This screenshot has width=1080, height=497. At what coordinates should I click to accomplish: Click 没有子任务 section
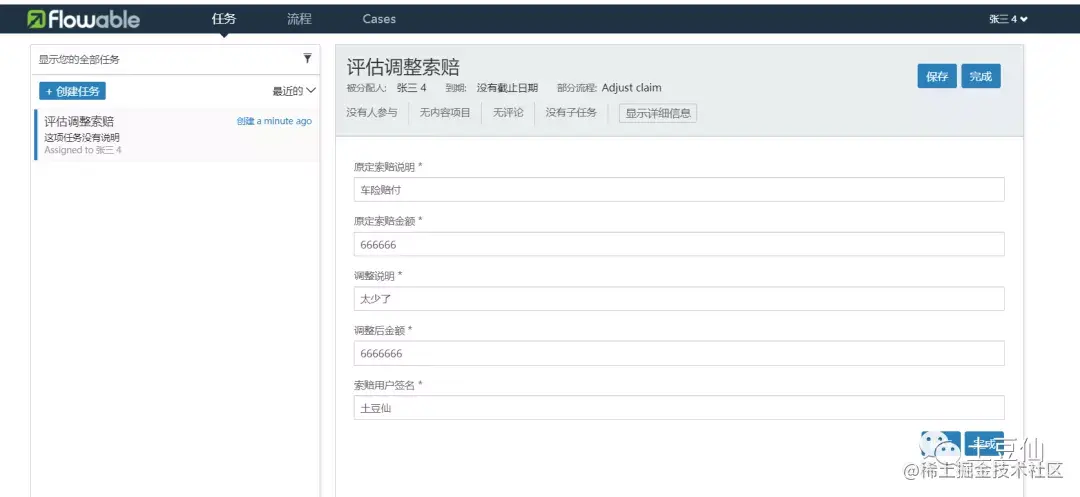tap(571, 113)
